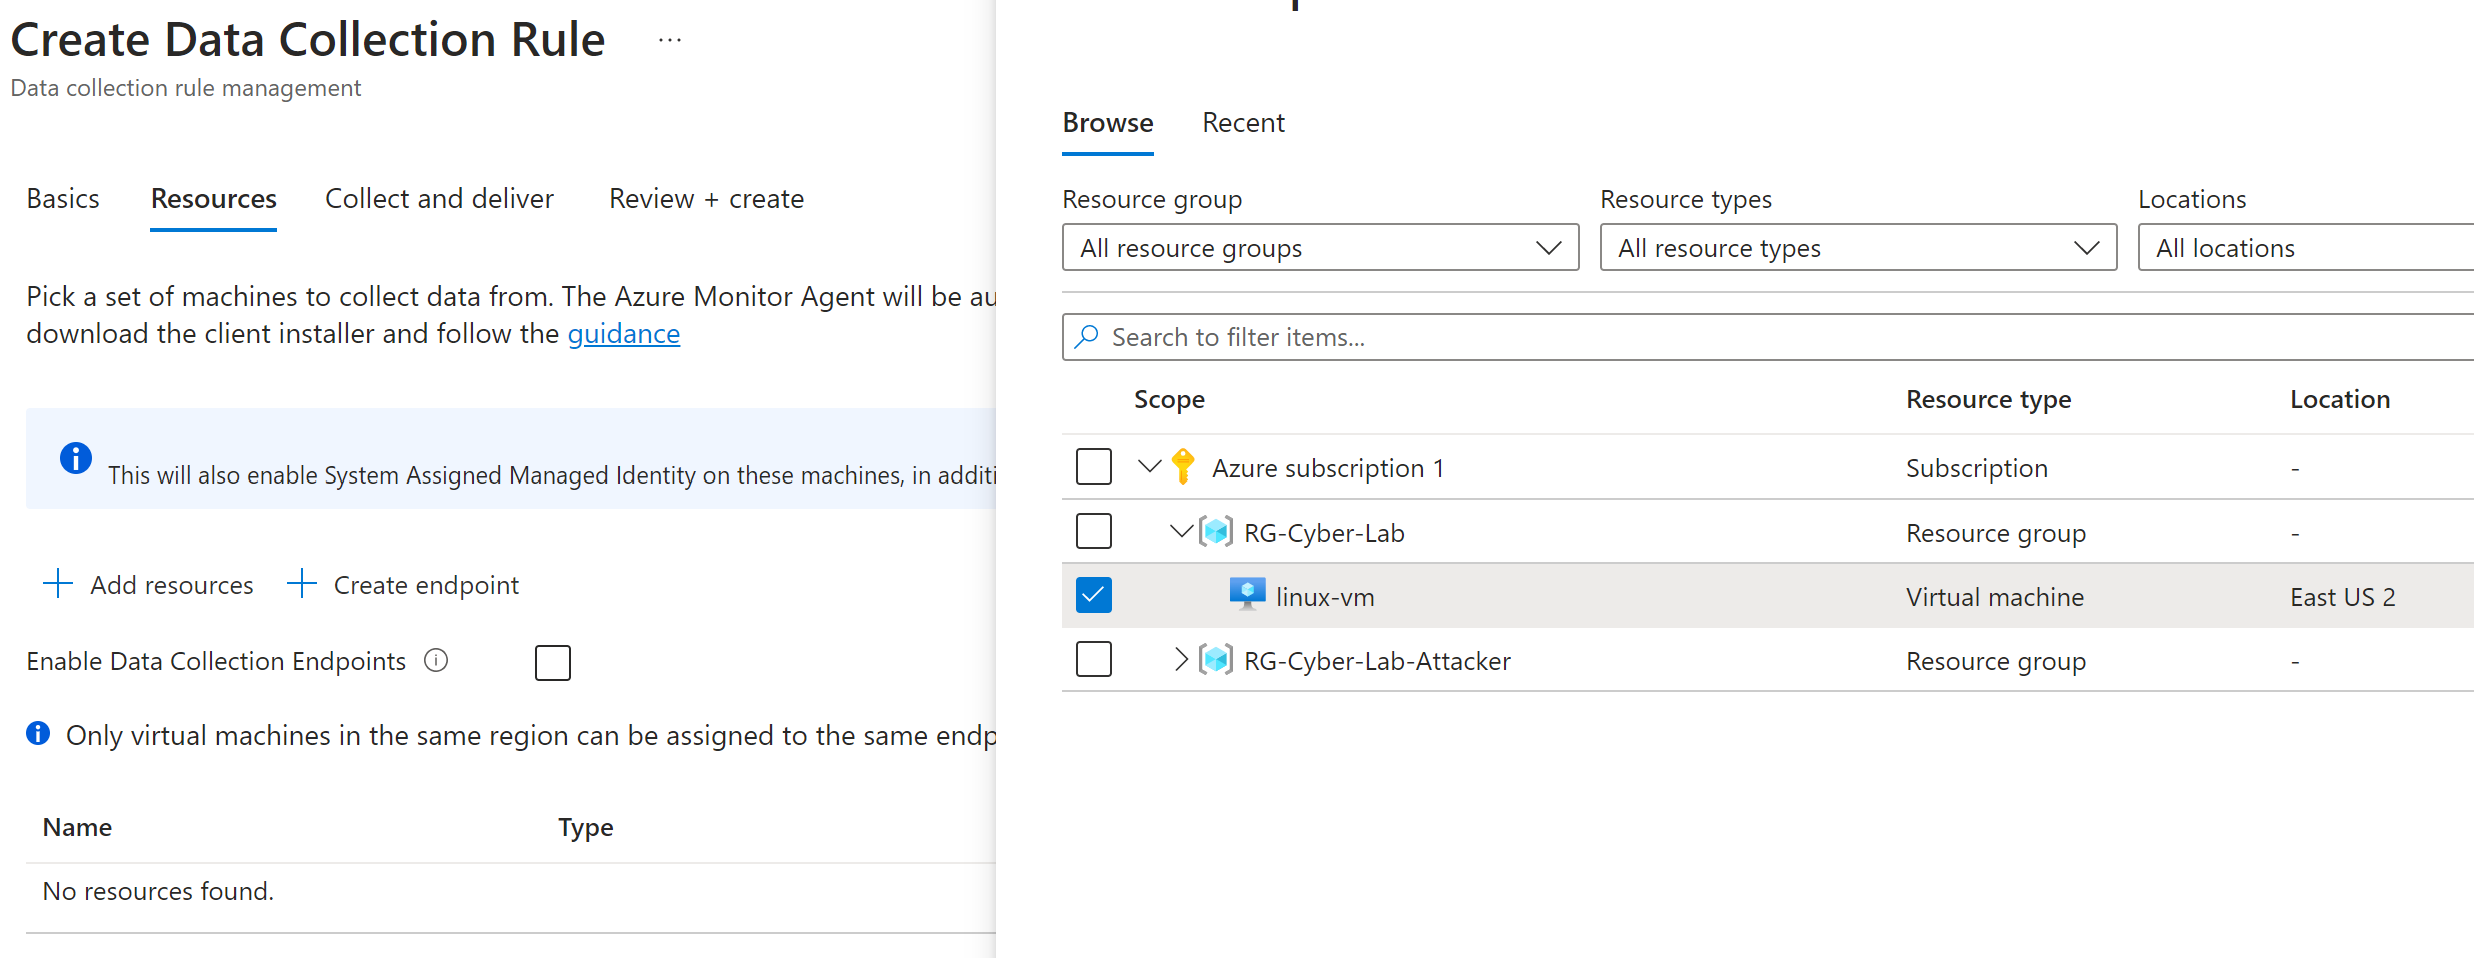The image size is (2474, 958).
Task: Click the ellipsis more options icon
Action: 670,40
